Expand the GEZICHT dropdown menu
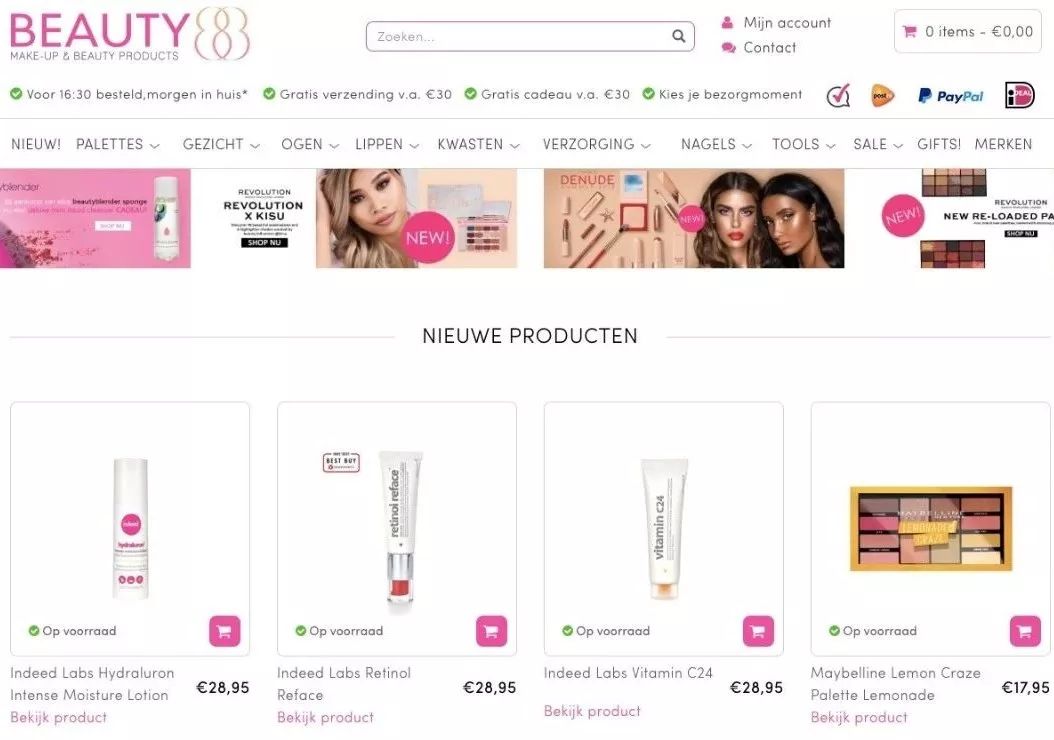 coord(221,144)
